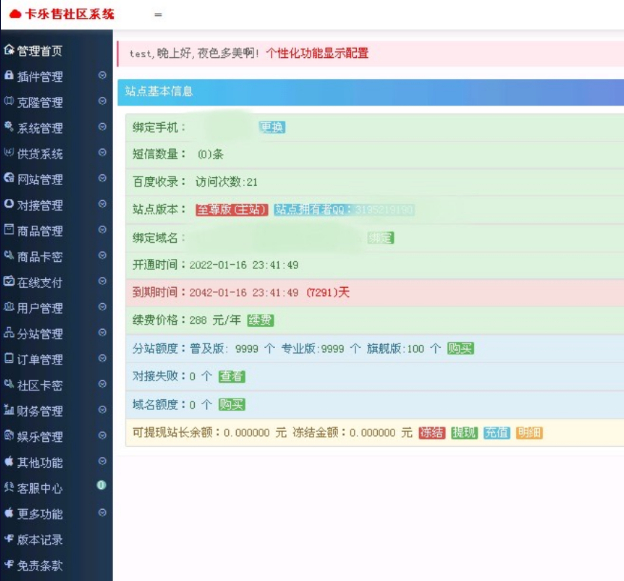Click the green 续费 renewal button
The height and width of the screenshot is (581, 624).
click(260, 320)
